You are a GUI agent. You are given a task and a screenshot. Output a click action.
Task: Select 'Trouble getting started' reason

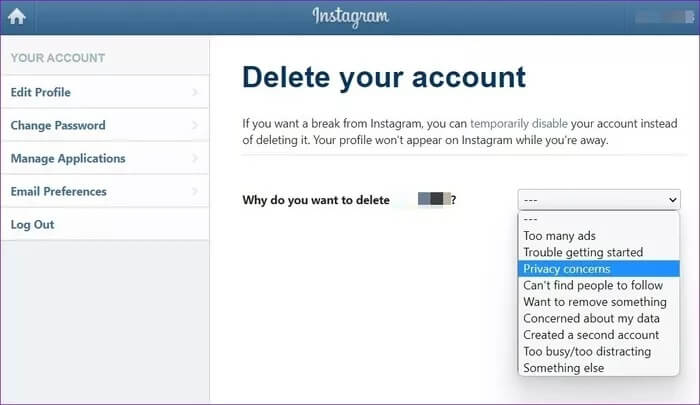click(x=599, y=252)
